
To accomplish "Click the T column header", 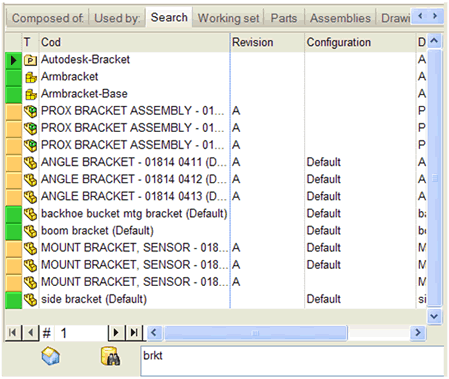I will (x=30, y=42).
